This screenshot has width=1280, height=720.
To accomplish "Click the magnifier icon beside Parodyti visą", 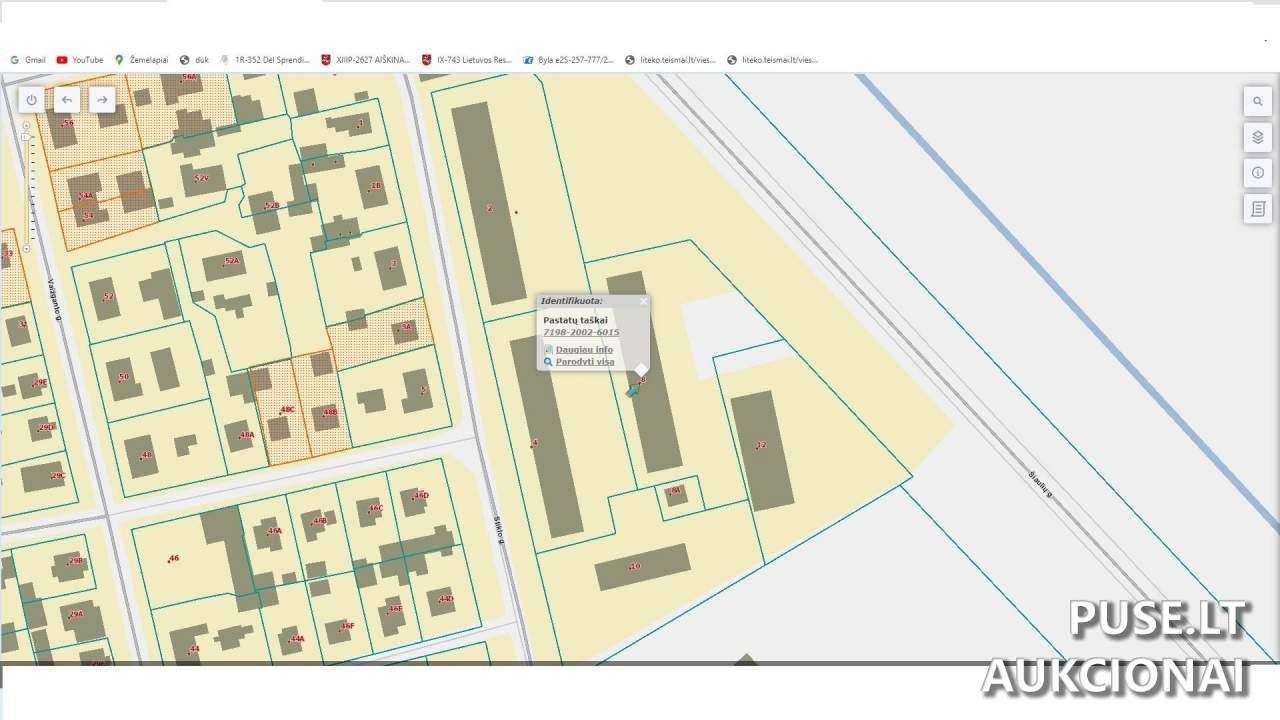I will (548, 362).
